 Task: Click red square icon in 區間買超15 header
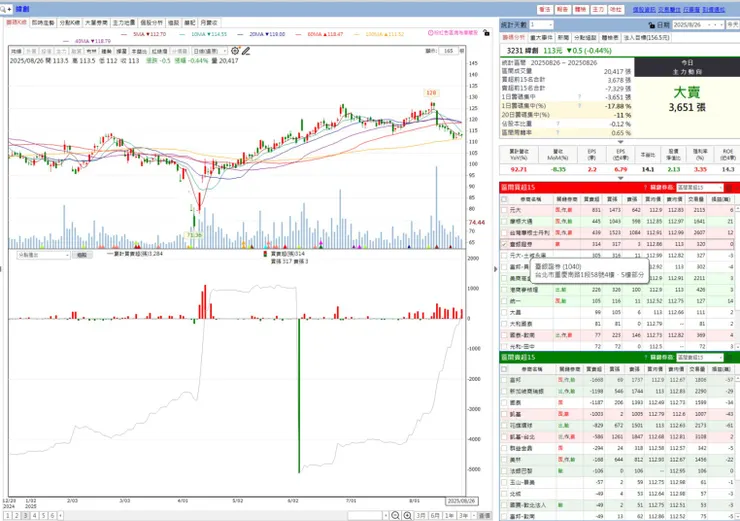click(x=729, y=187)
